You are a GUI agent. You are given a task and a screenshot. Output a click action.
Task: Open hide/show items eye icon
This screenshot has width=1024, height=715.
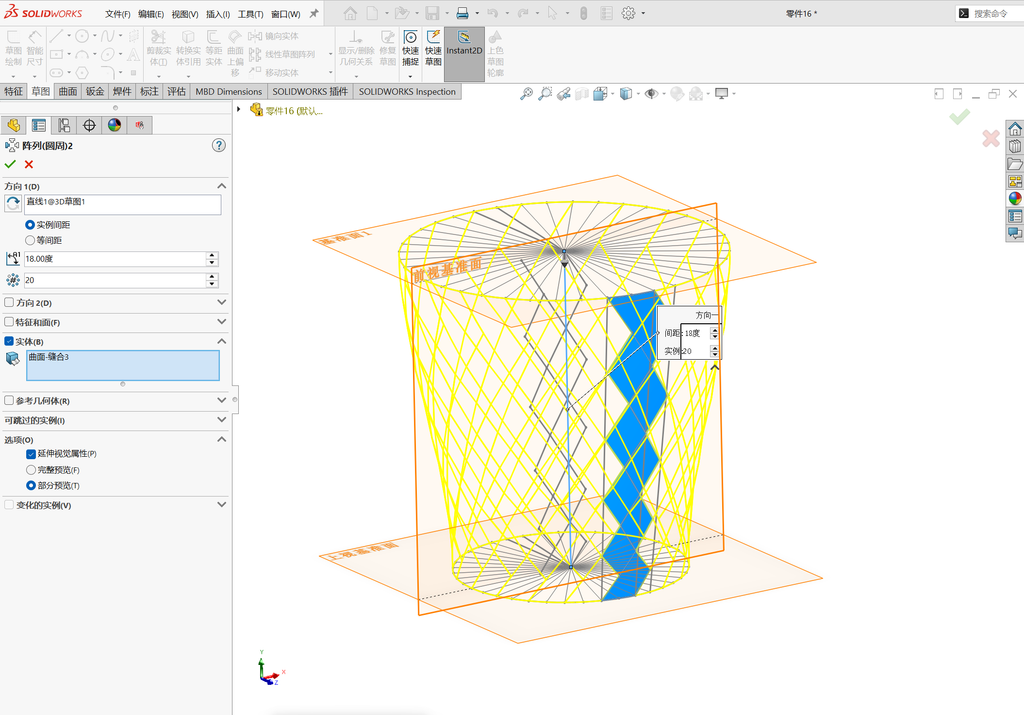tap(650, 94)
